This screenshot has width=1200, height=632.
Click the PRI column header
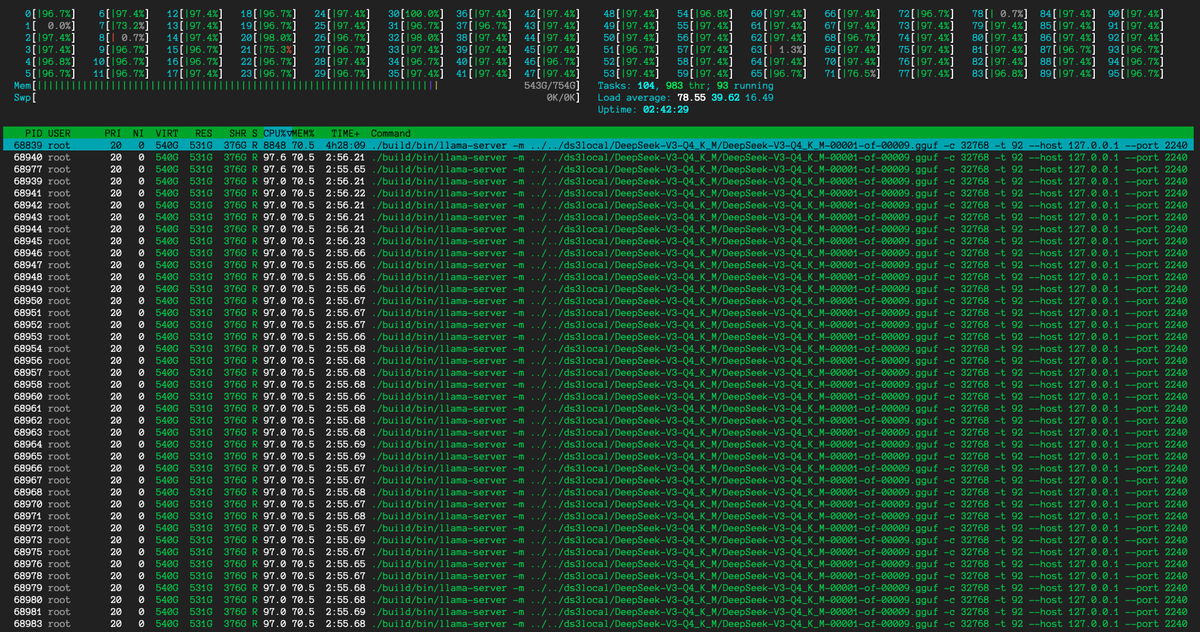(x=113, y=133)
